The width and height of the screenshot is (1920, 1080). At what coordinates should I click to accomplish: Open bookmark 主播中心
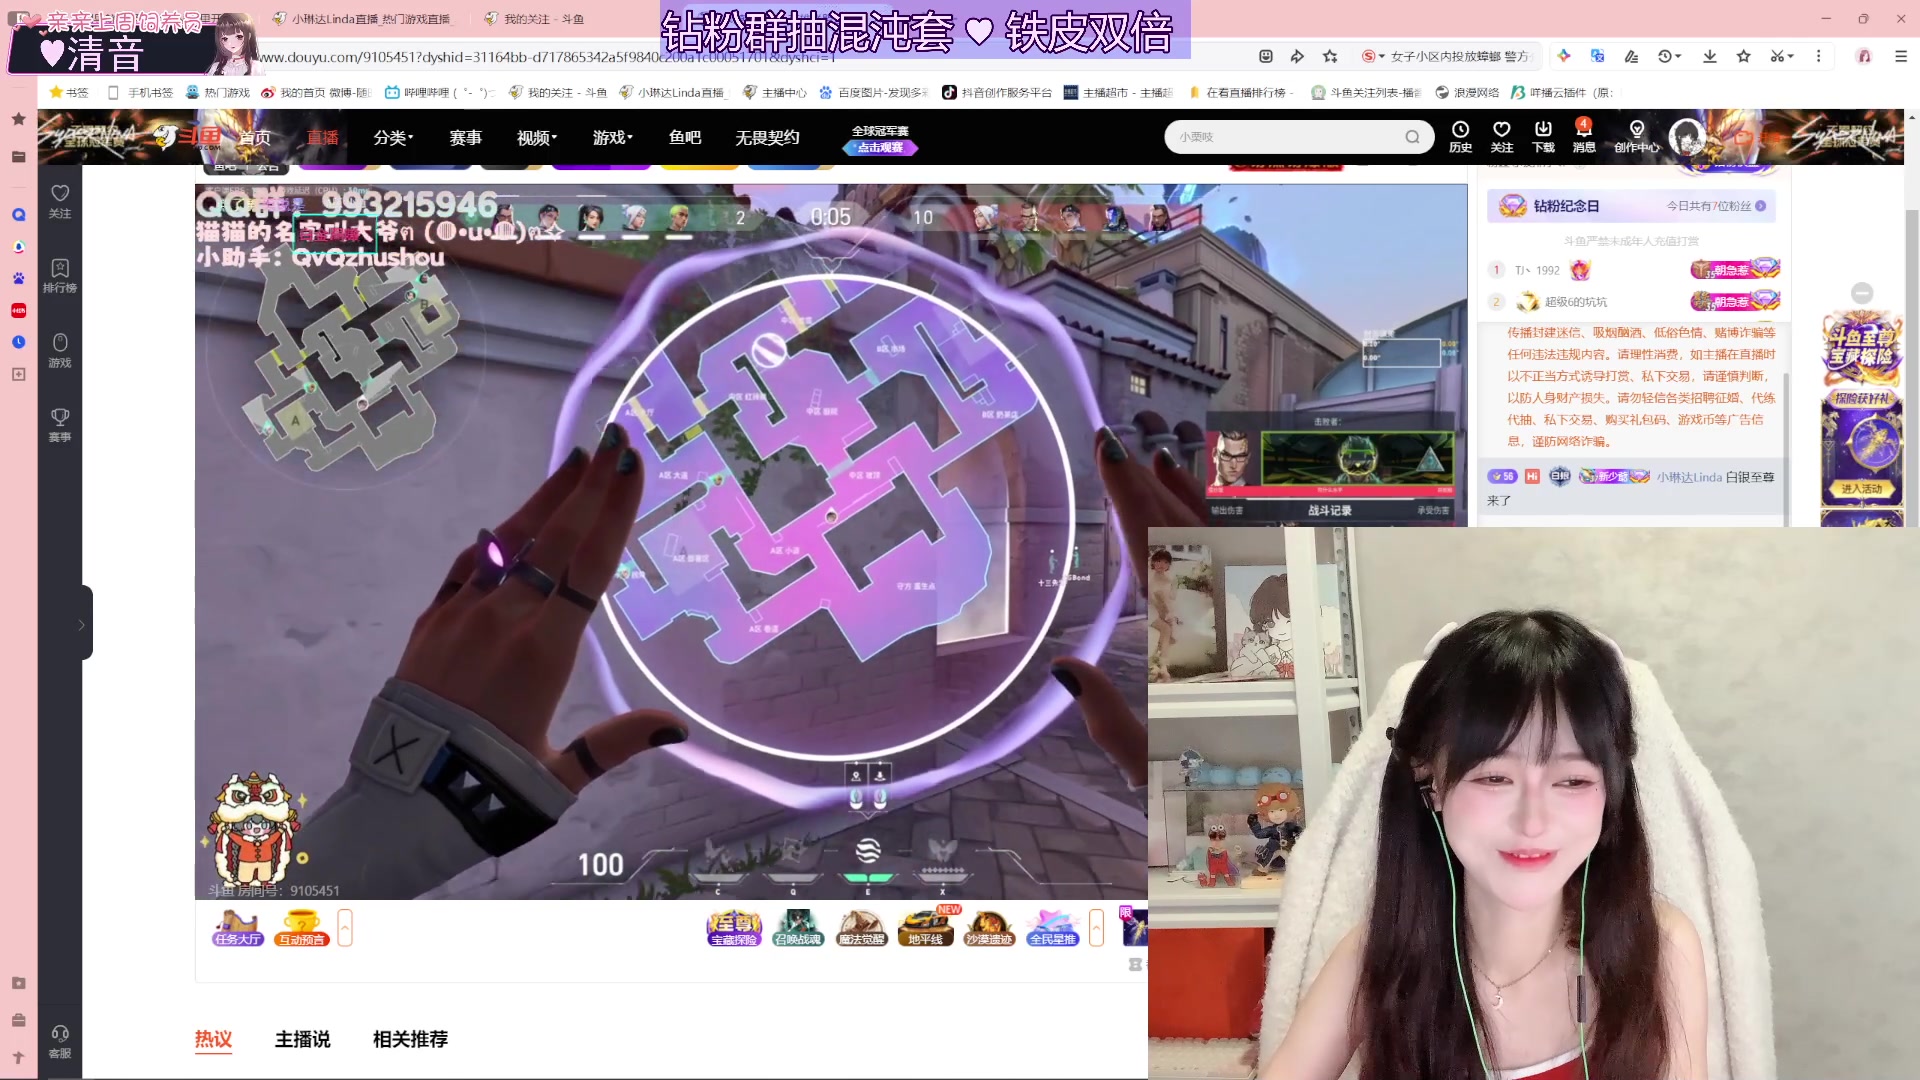[x=775, y=92]
